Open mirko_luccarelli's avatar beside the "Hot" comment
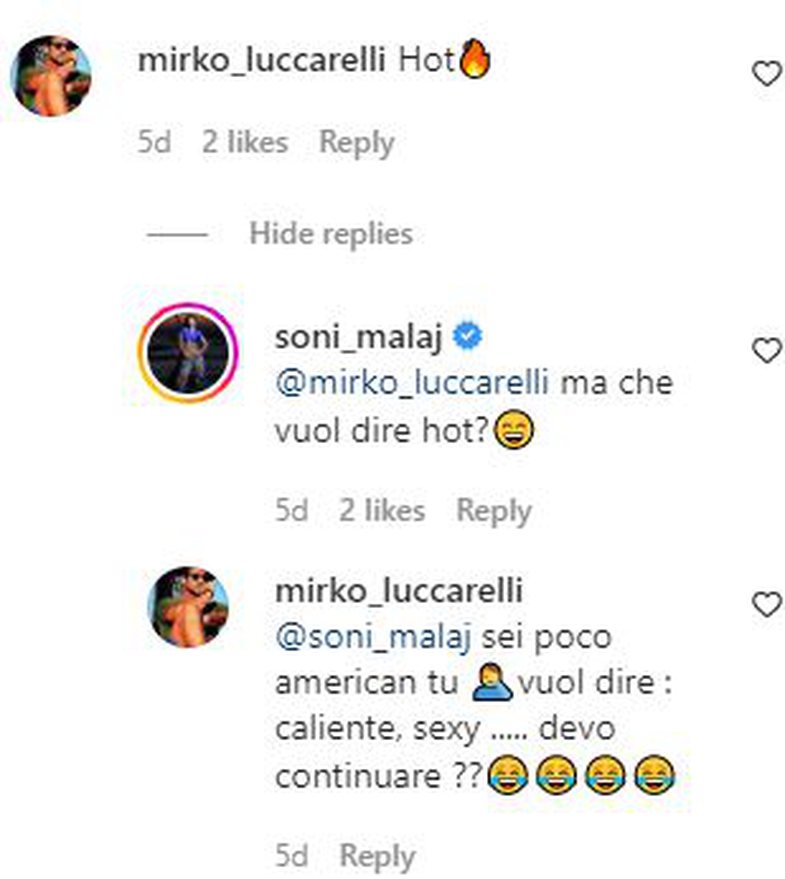The width and height of the screenshot is (785, 879). coord(51,75)
